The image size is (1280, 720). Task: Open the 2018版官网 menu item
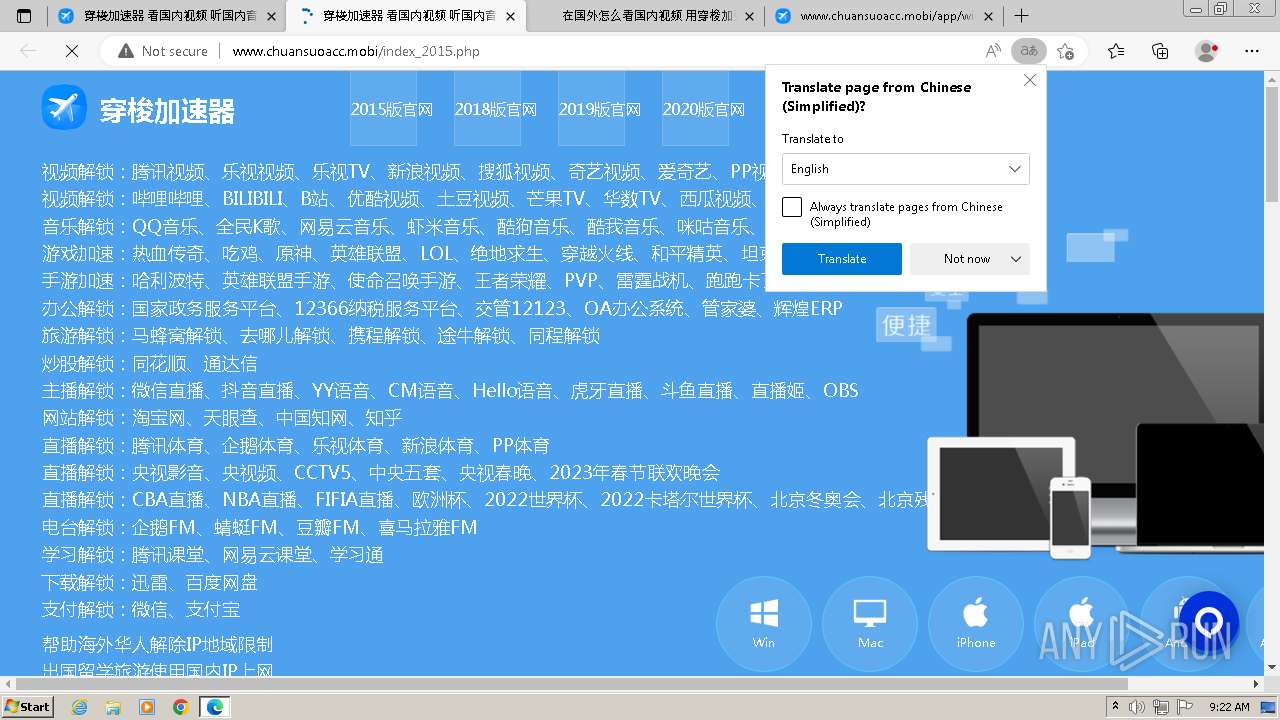495,110
